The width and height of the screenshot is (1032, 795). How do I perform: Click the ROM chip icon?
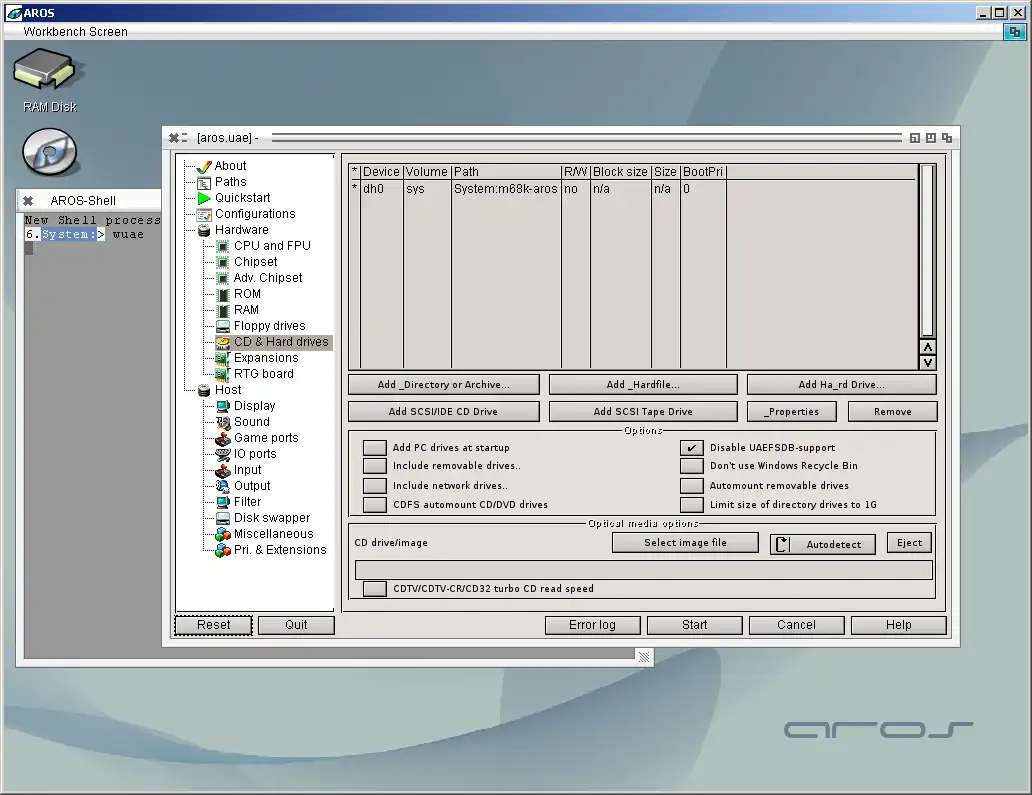pos(223,294)
